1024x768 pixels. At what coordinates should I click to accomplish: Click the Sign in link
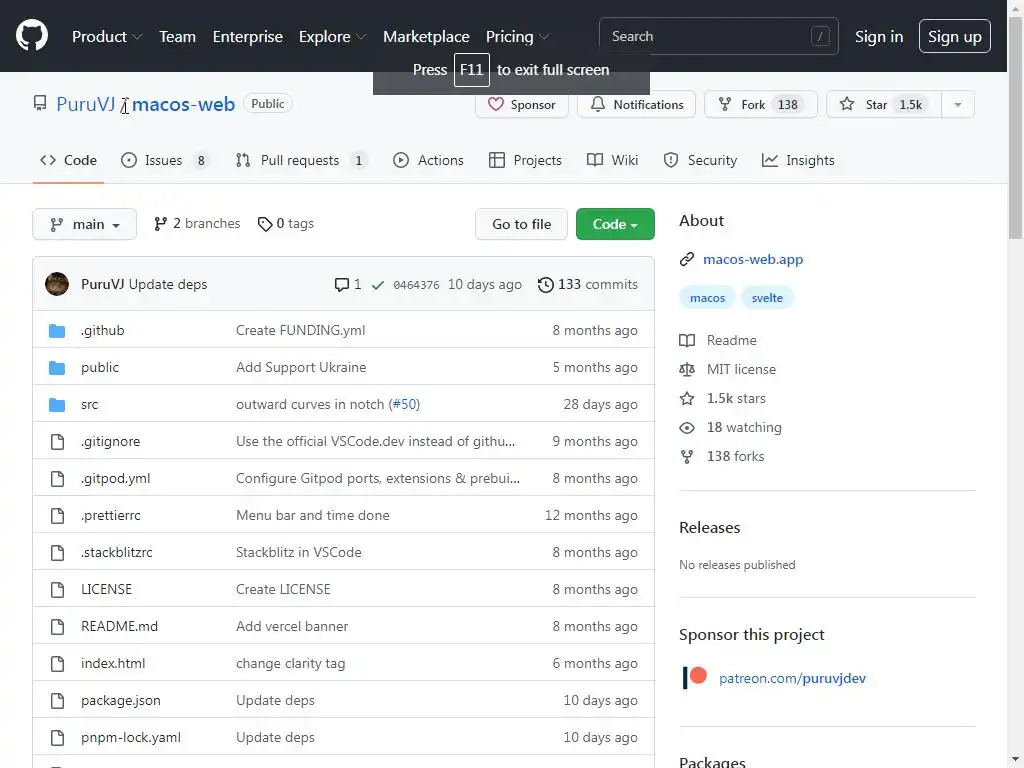pyautogui.click(x=878, y=37)
